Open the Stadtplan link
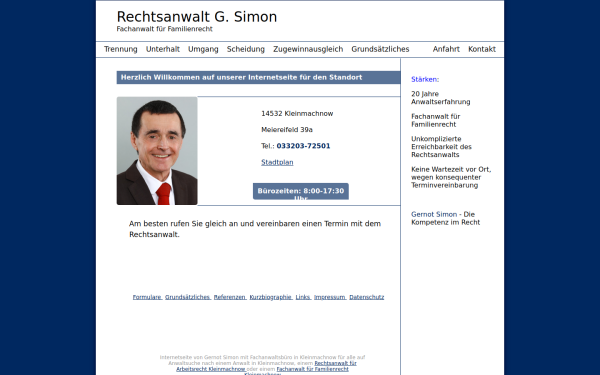Screen dimensions: 600x375 (277, 162)
